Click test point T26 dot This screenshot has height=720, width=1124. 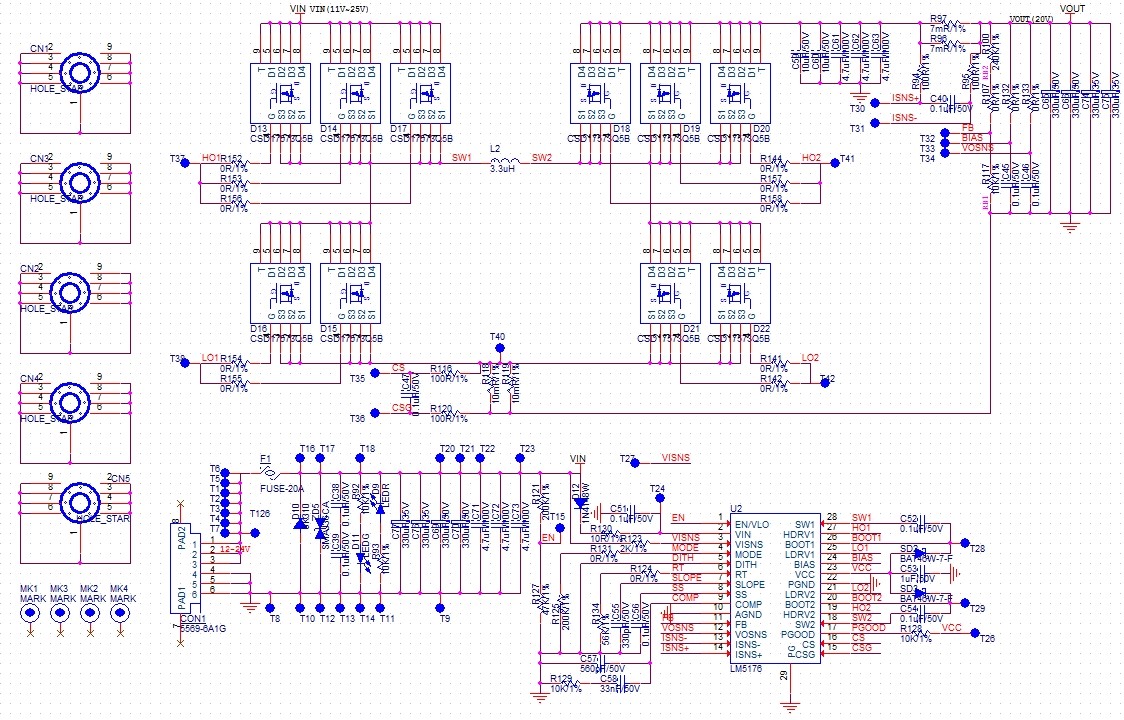[975, 633]
